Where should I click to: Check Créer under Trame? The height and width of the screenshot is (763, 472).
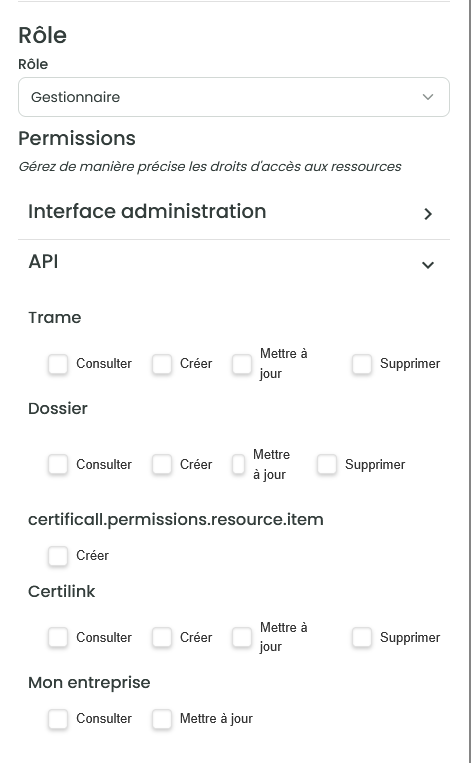click(x=162, y=363)
